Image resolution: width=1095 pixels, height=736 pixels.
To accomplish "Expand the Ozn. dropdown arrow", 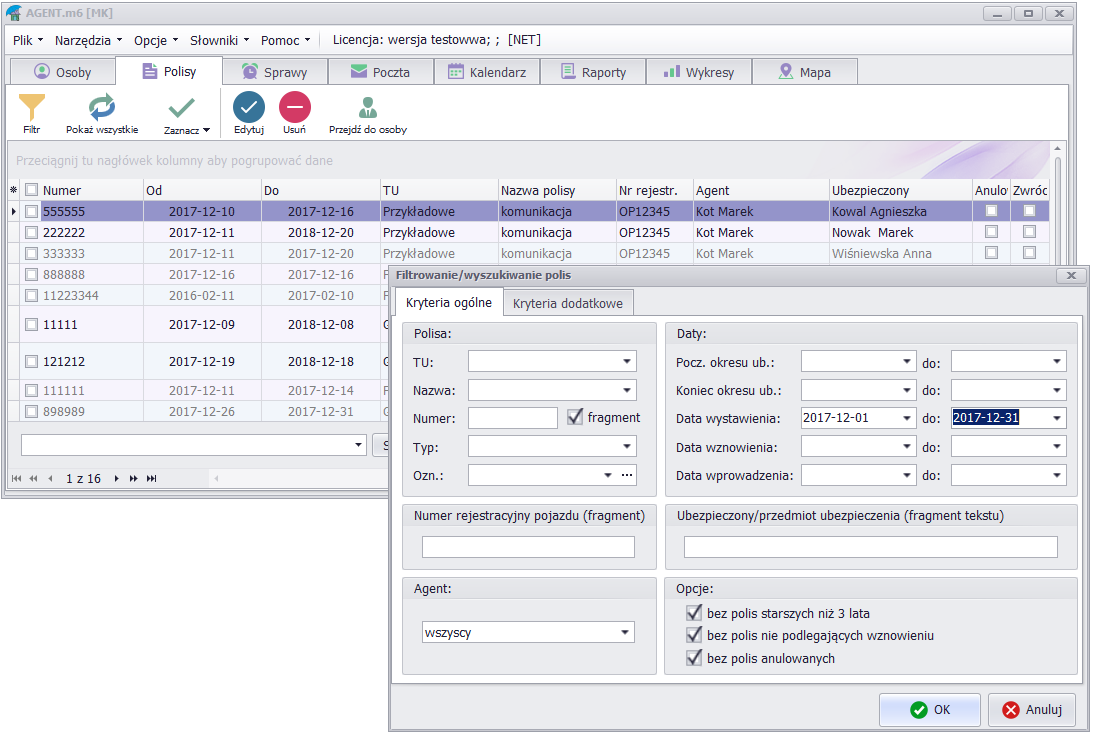I will 608,475.
